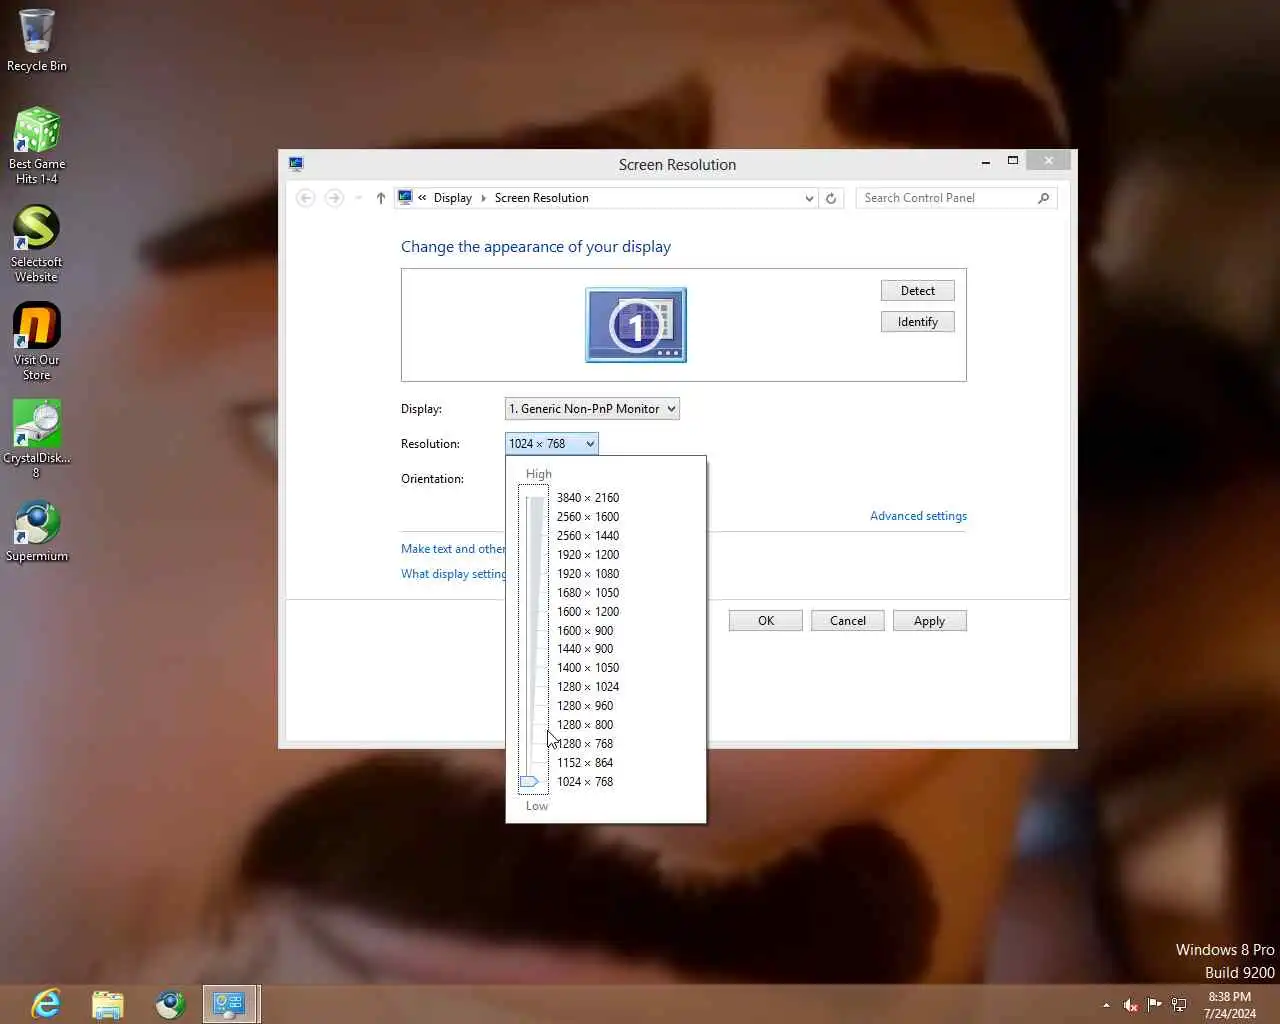Open What display settings link

[x=453, y=574]
